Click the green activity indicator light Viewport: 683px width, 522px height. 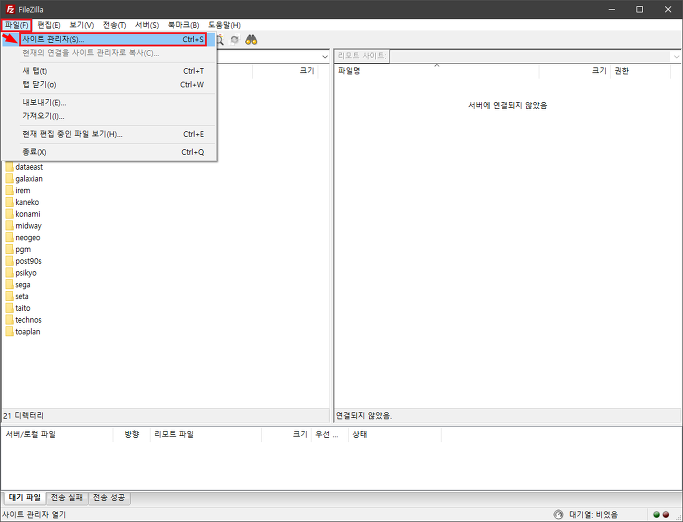(x=656, y=515)
